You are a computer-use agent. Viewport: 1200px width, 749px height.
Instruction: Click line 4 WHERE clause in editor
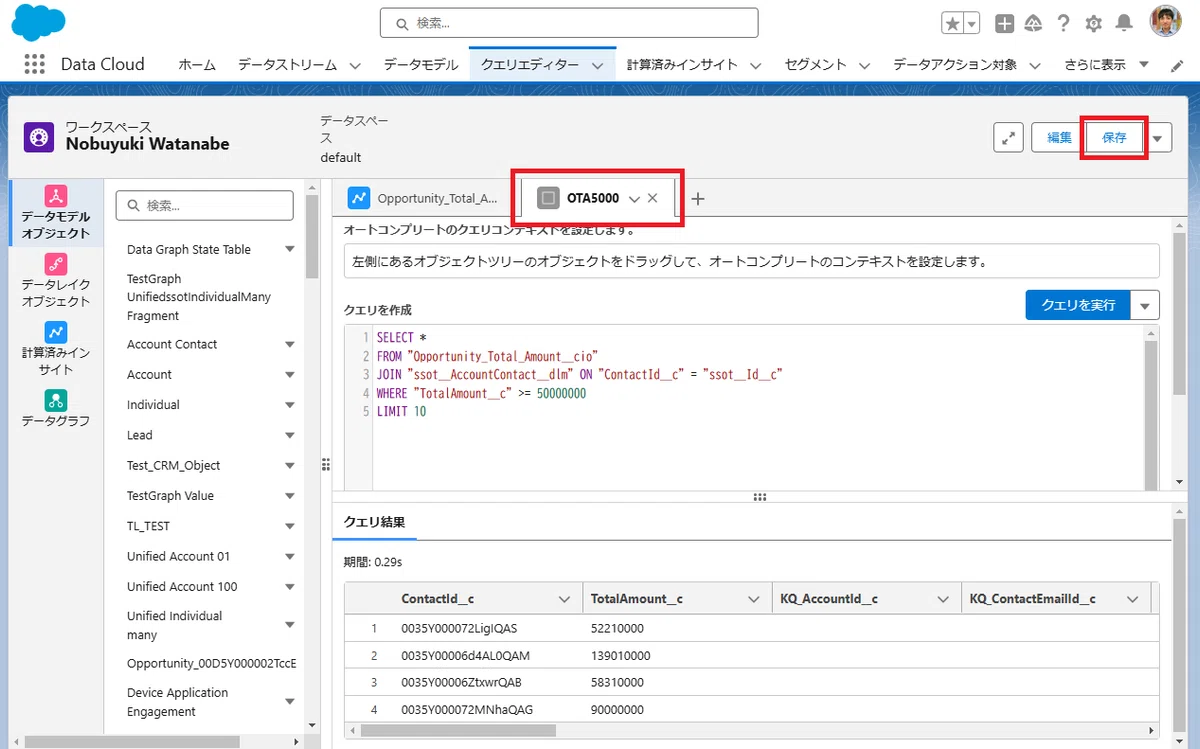coord(481,394)
